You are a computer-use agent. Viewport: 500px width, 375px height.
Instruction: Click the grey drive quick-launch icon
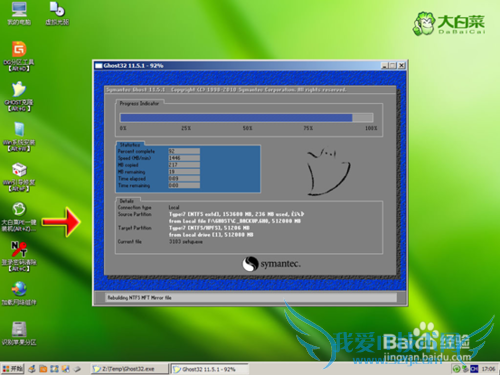77,369
